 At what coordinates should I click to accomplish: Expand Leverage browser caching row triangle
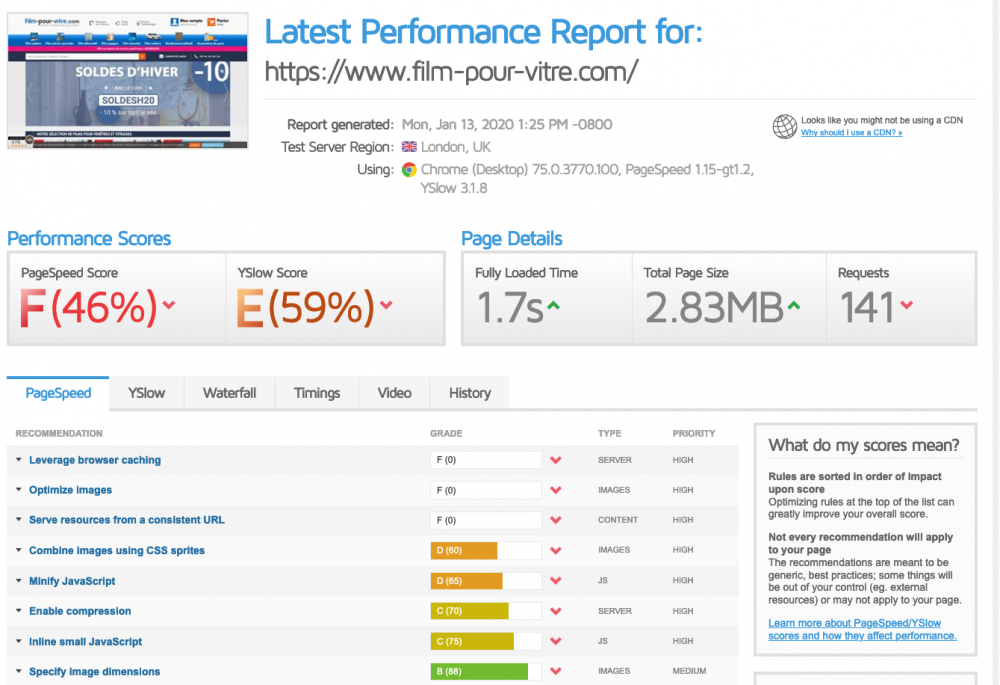pos(18,459)
